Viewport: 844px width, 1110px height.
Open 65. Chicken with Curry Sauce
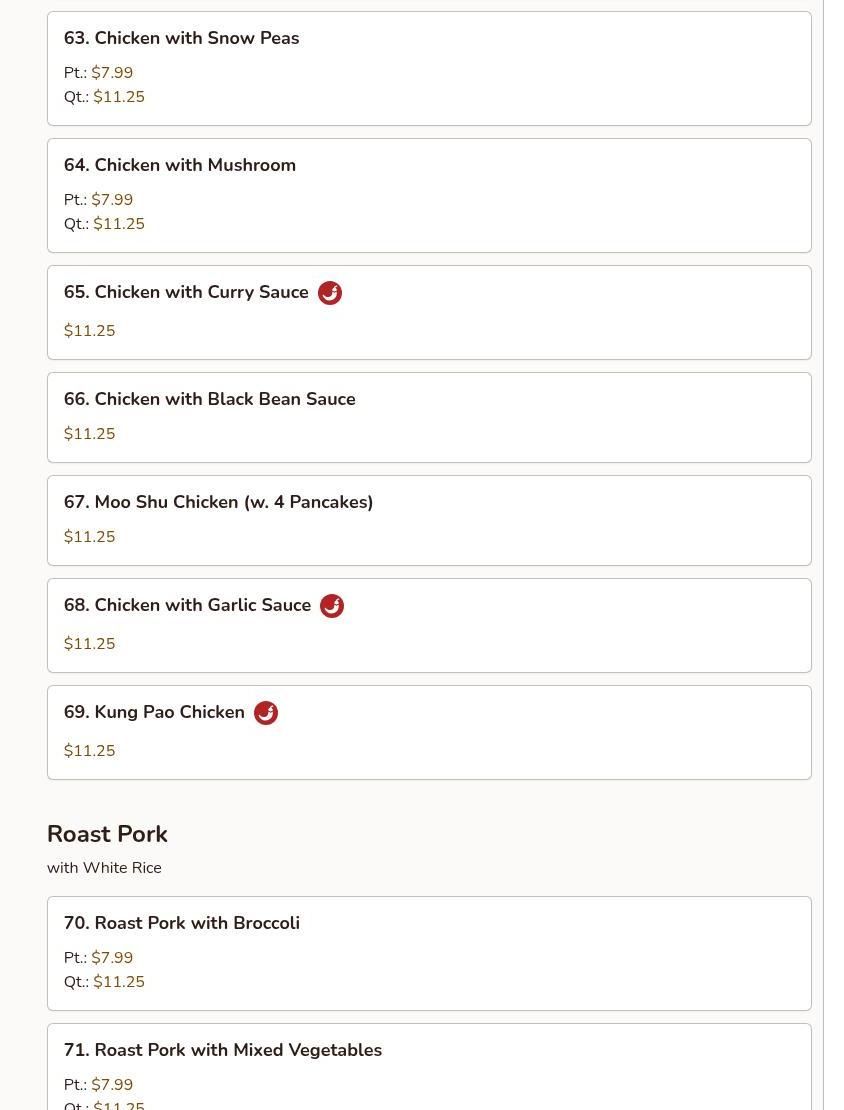tap(186, 292)
